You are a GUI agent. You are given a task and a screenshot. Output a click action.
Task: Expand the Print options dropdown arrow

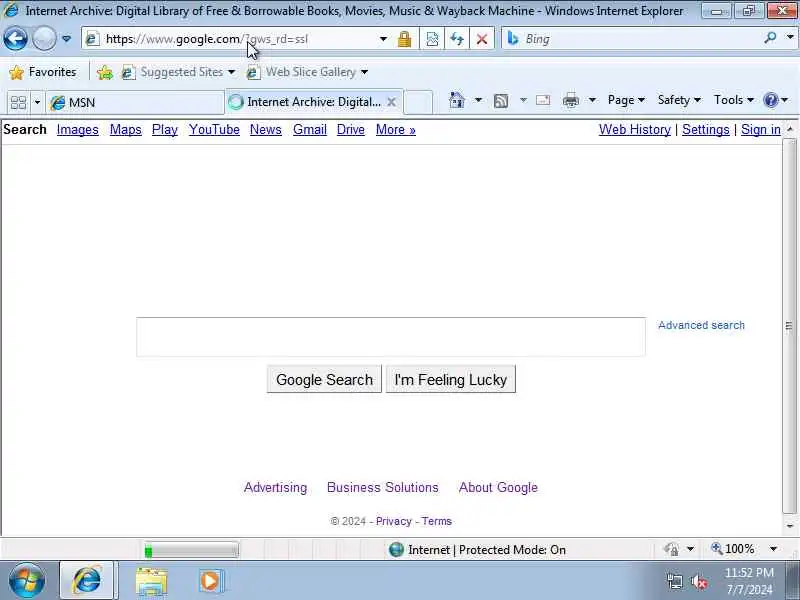[592, 100]
